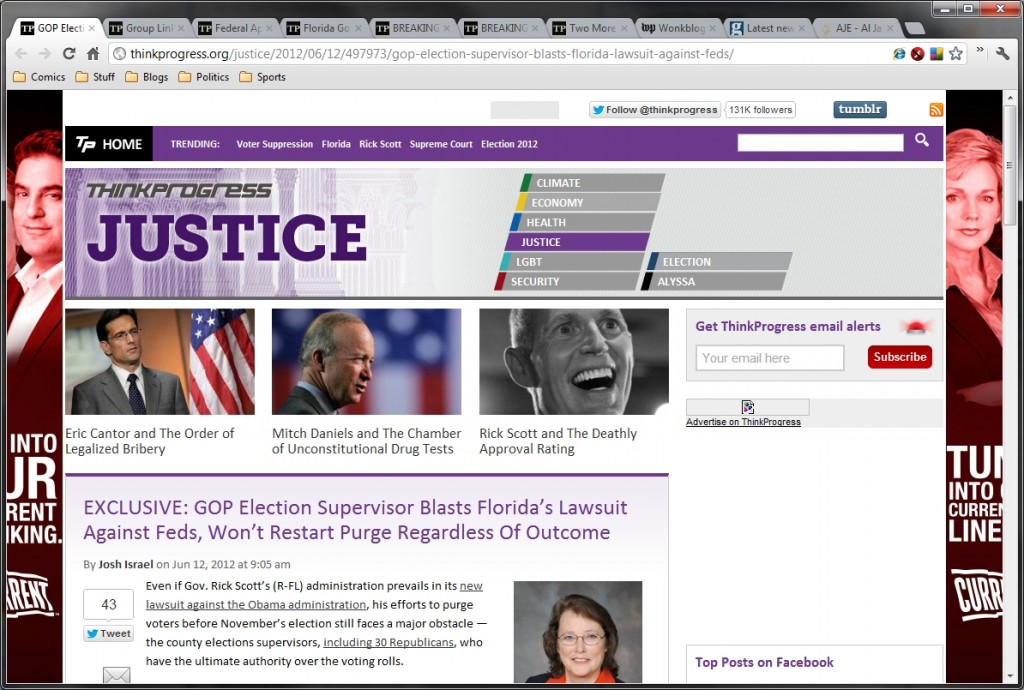
Task: Open the Sports bookmarks folder
Action: click(x=263, y=77)
